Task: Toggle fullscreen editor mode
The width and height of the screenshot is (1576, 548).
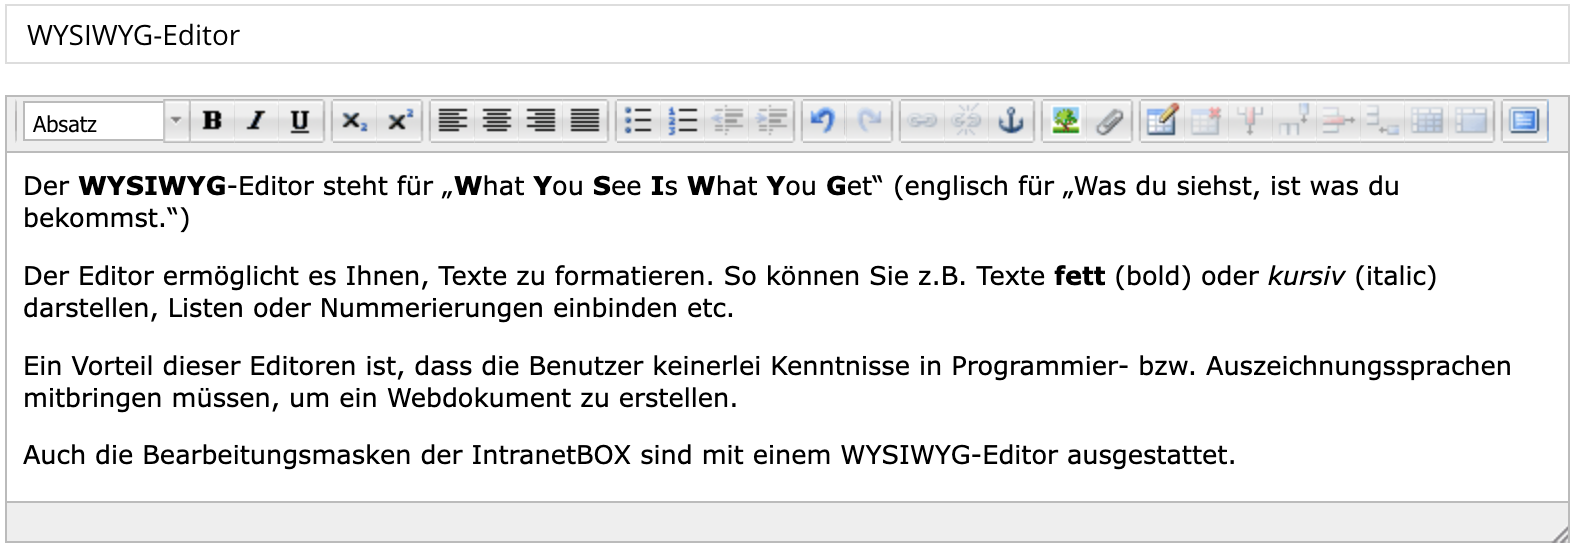Action: pyautogui.click(x=1524, y=121)
